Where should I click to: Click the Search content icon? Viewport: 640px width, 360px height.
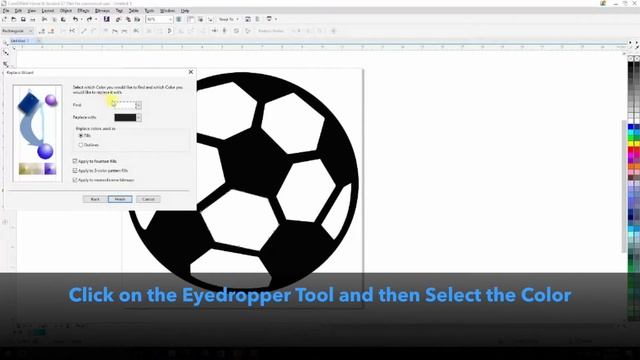tap(107, 19)
